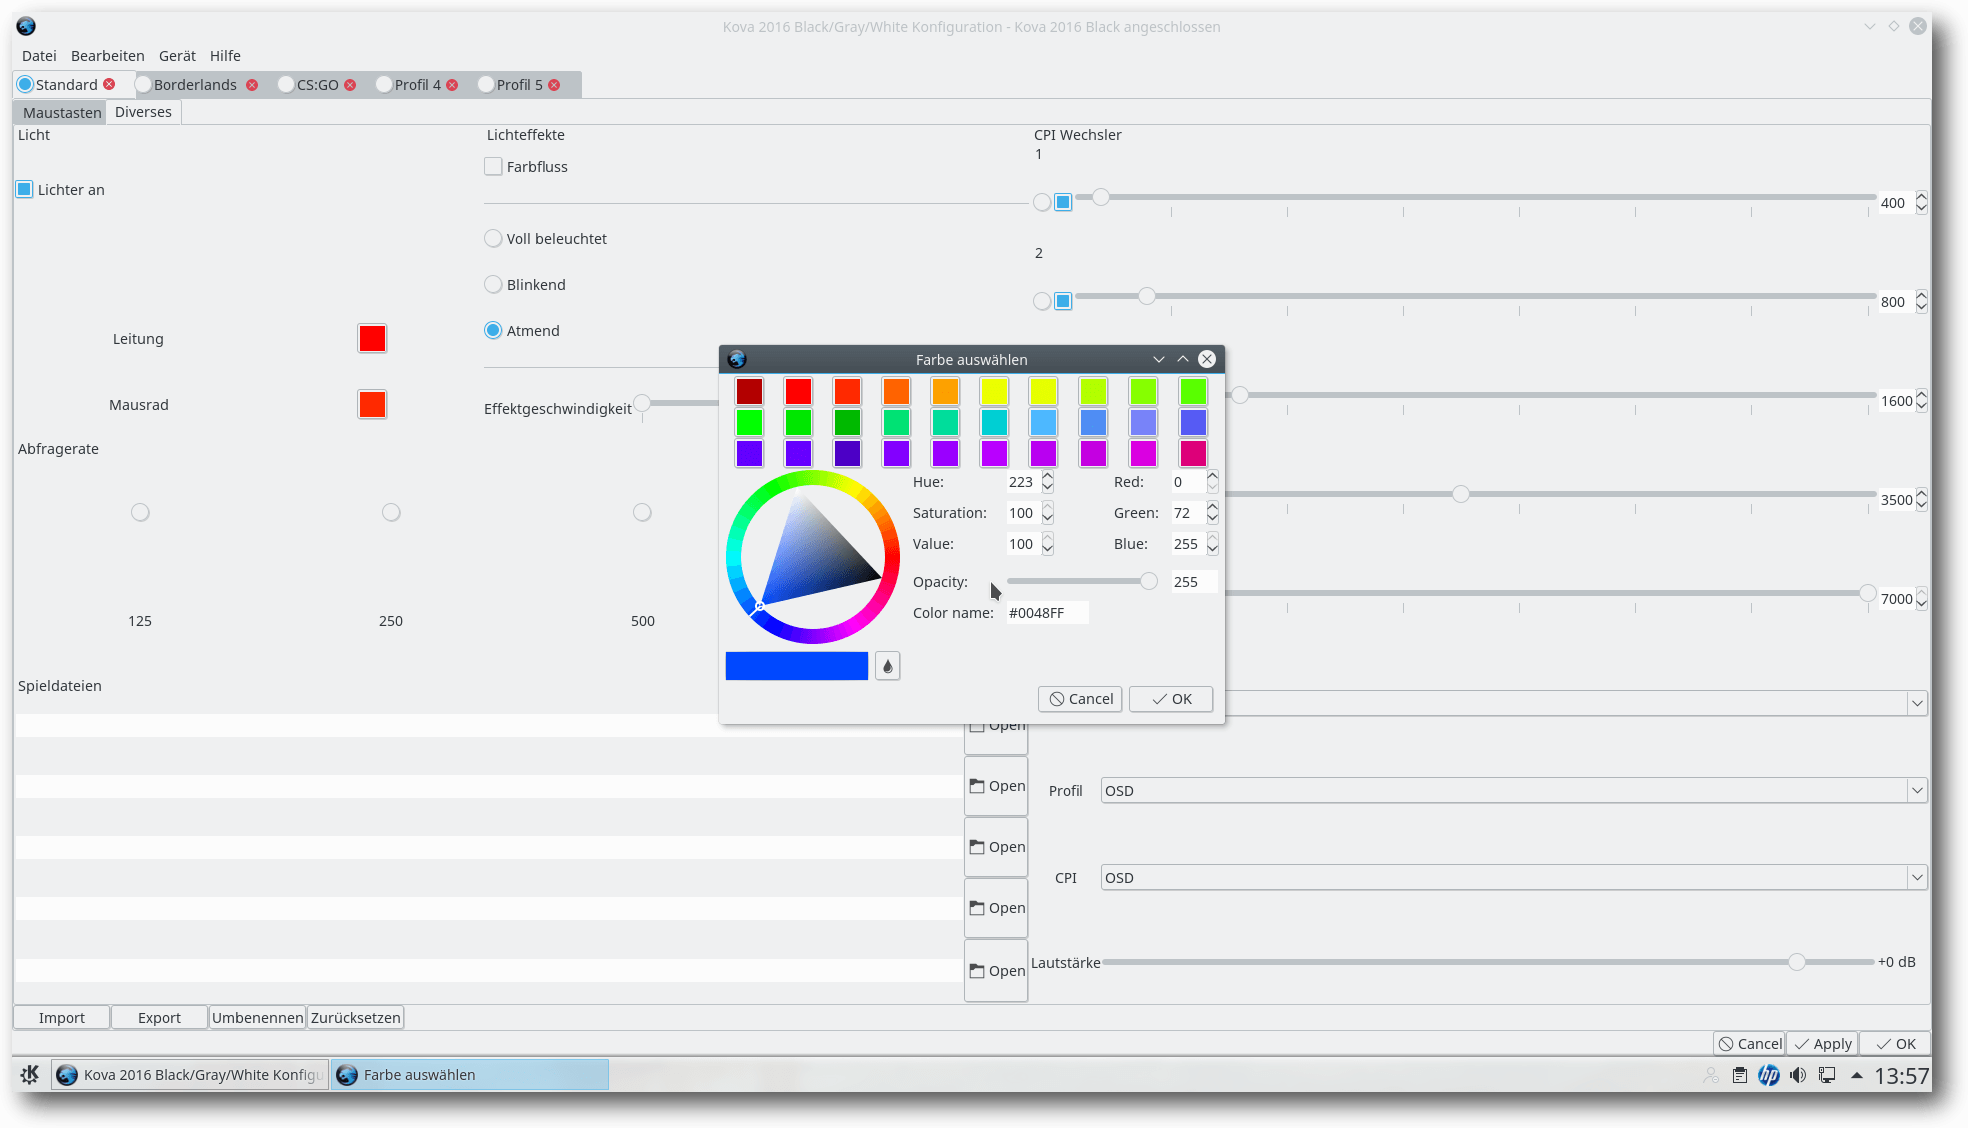Click the HP tray icon
The height and width of the screenshot is (1128, 1968).
coord(1769,1075)
